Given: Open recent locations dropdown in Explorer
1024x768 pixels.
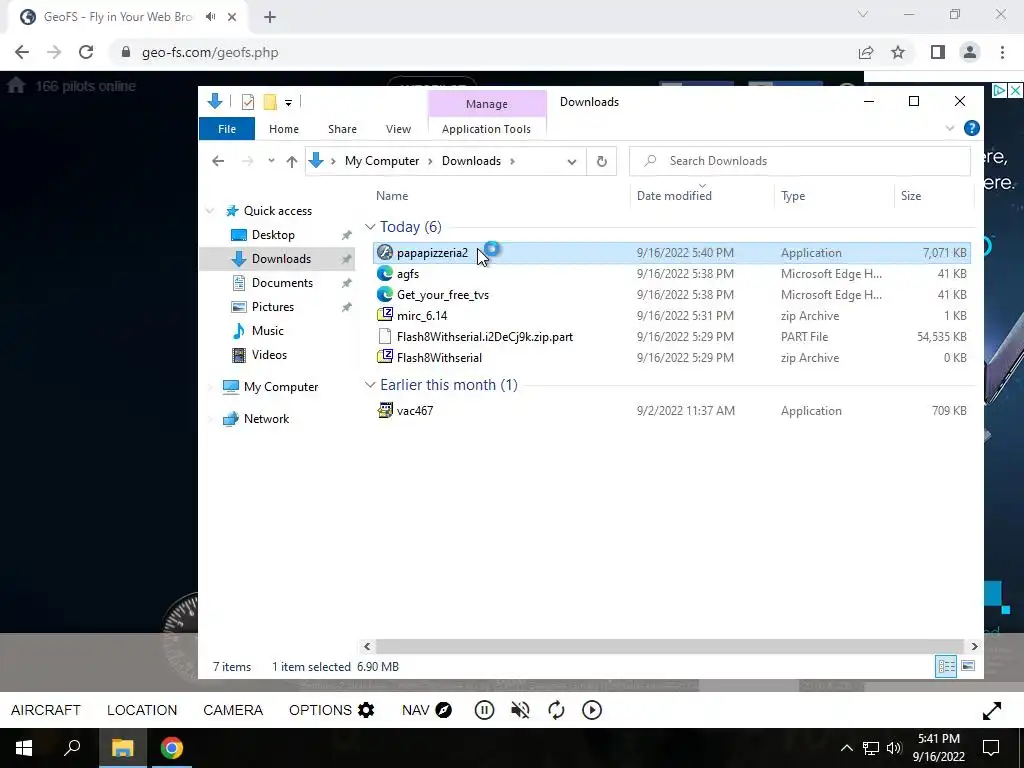Looking at the screenshot, I should 271,161.
